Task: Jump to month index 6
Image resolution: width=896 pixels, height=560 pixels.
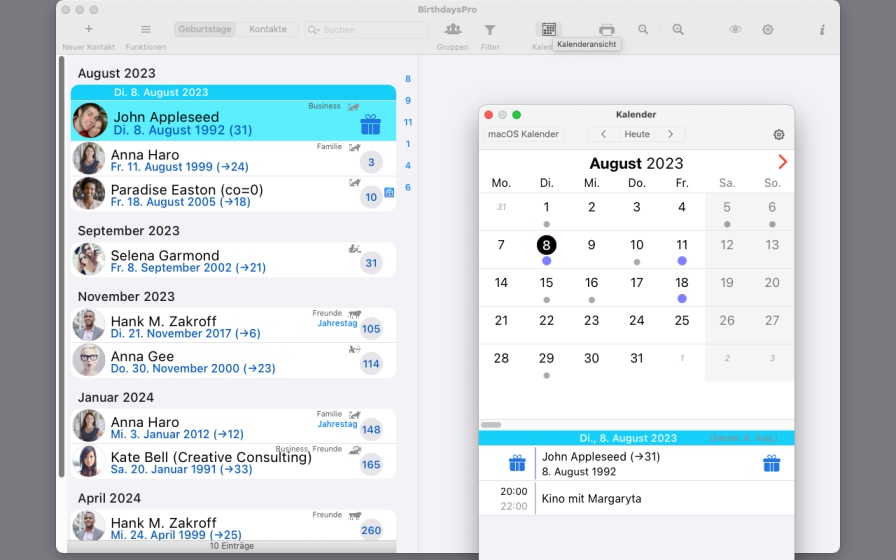Action: click(408, 187)
